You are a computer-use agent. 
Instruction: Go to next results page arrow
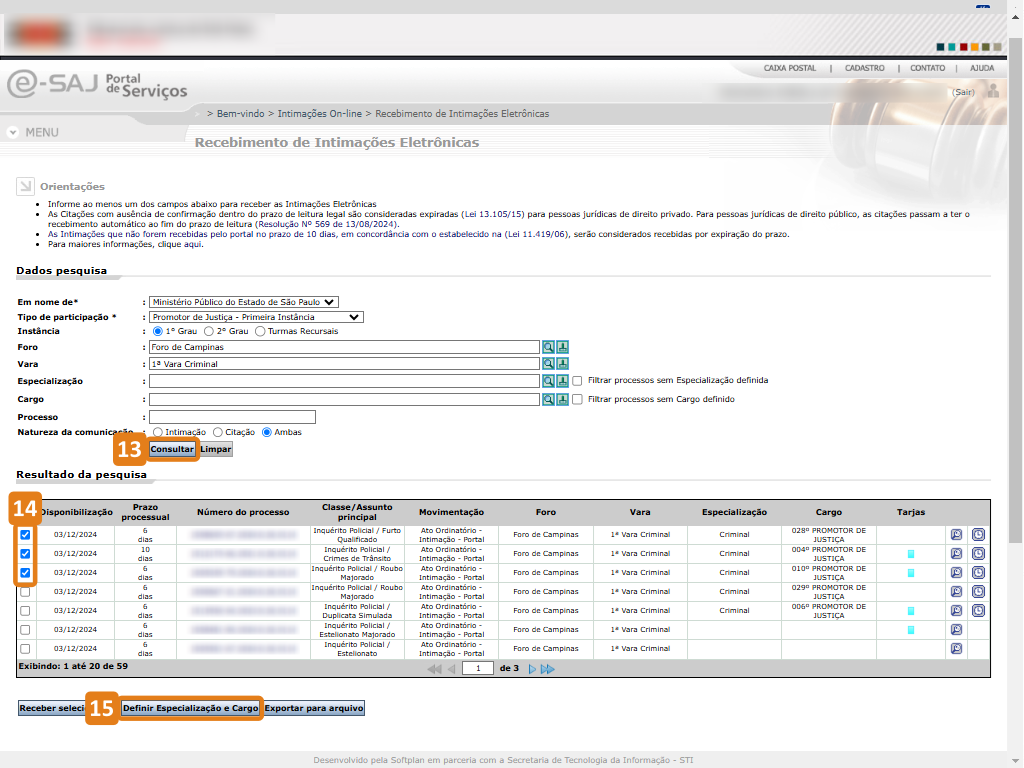point(532,669)
